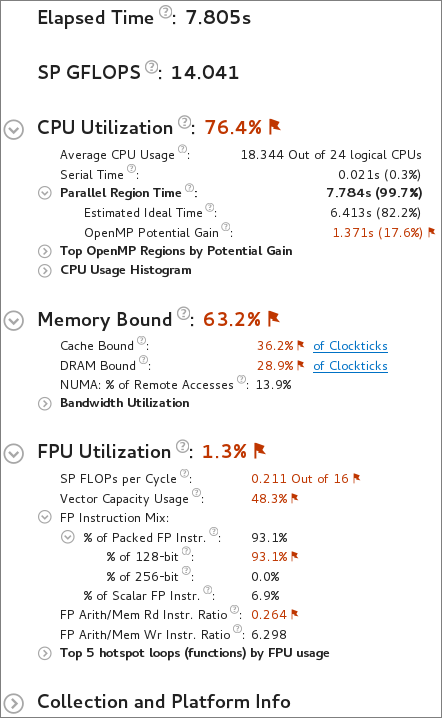The height and width of the screenshot is (718, 442).
Task: Collapse the Memory Bound section
Action: [x=14, y=321]
